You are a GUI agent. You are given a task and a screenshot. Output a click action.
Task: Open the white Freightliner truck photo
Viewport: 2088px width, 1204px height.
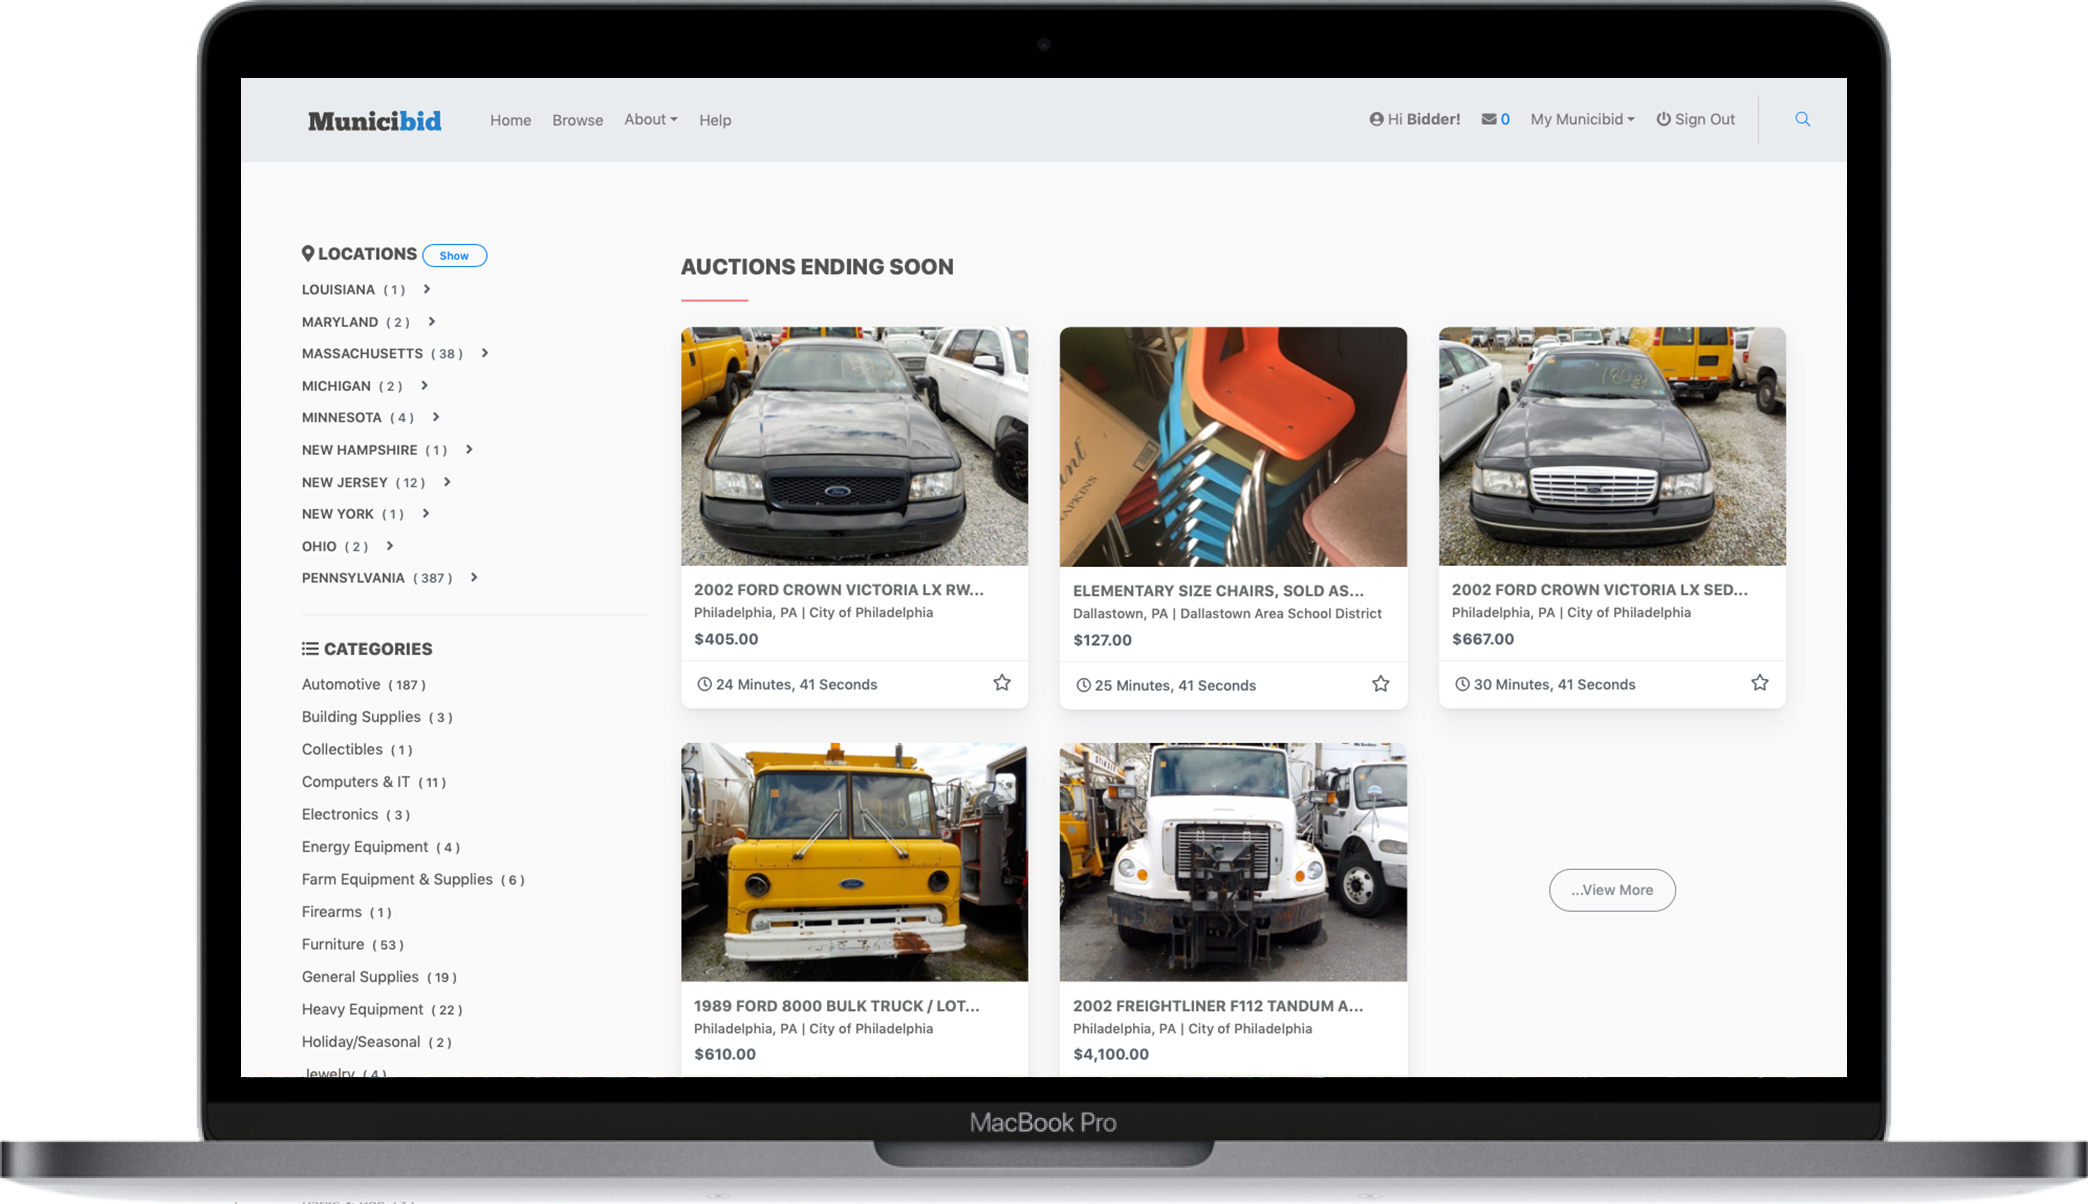coord(1233,862)
